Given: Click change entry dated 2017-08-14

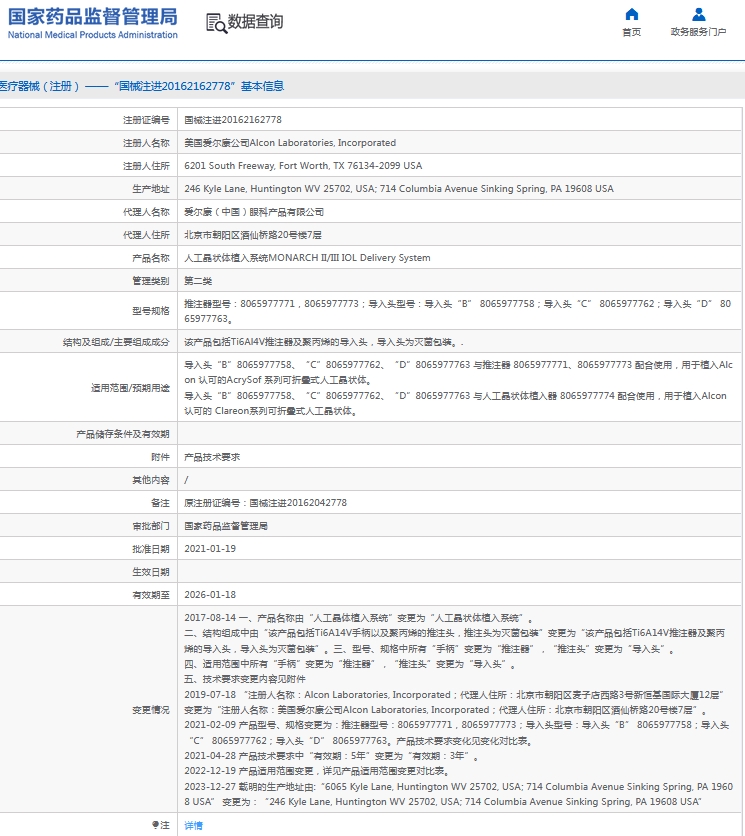Looking at the screenshot, I should [x=358, y=618].
